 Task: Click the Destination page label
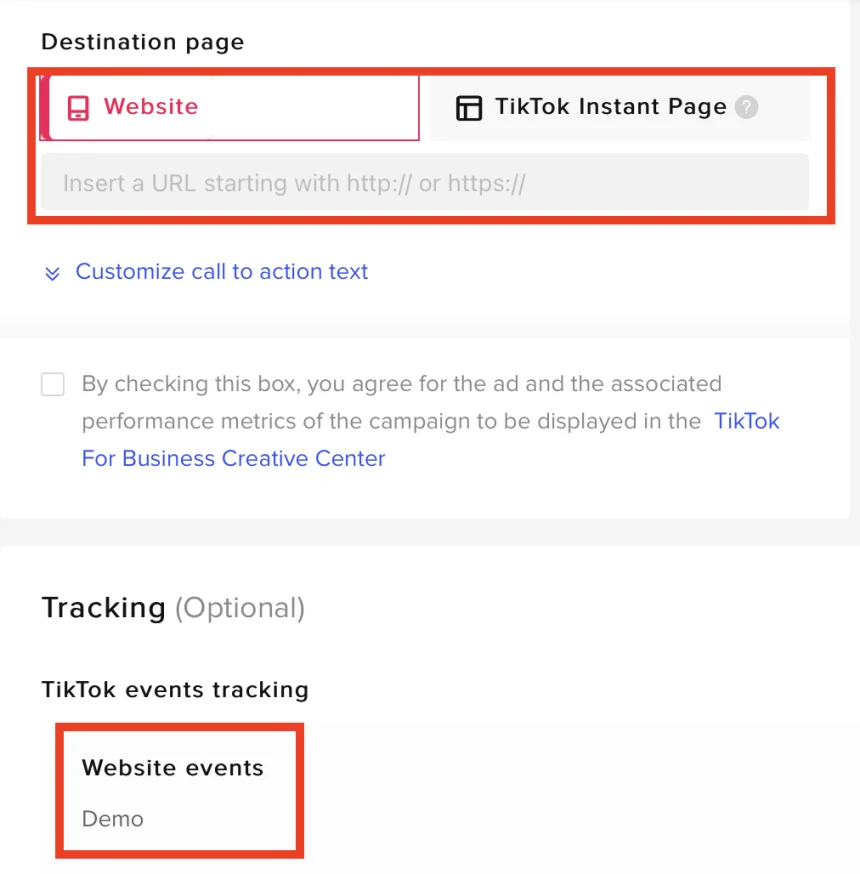click(142, 42)
